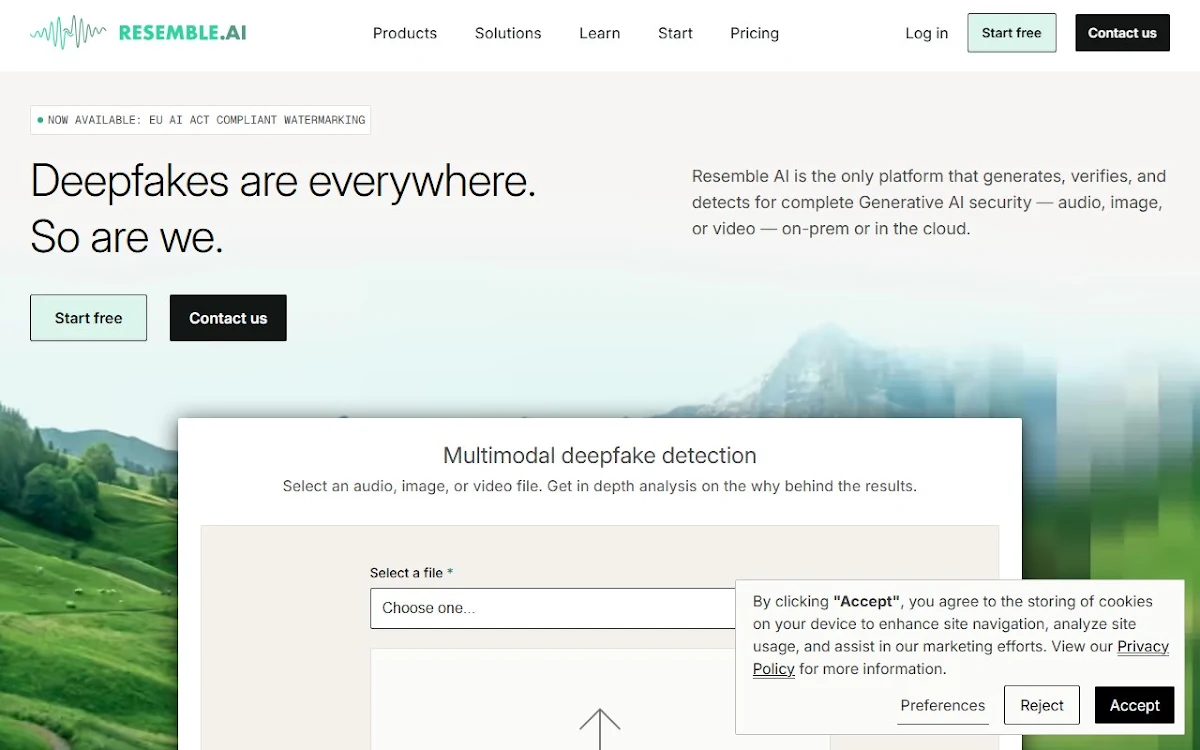The width and height of the screenshot is (1200, 750).
Task: Open the Start menu item
Action: [675, 33]
